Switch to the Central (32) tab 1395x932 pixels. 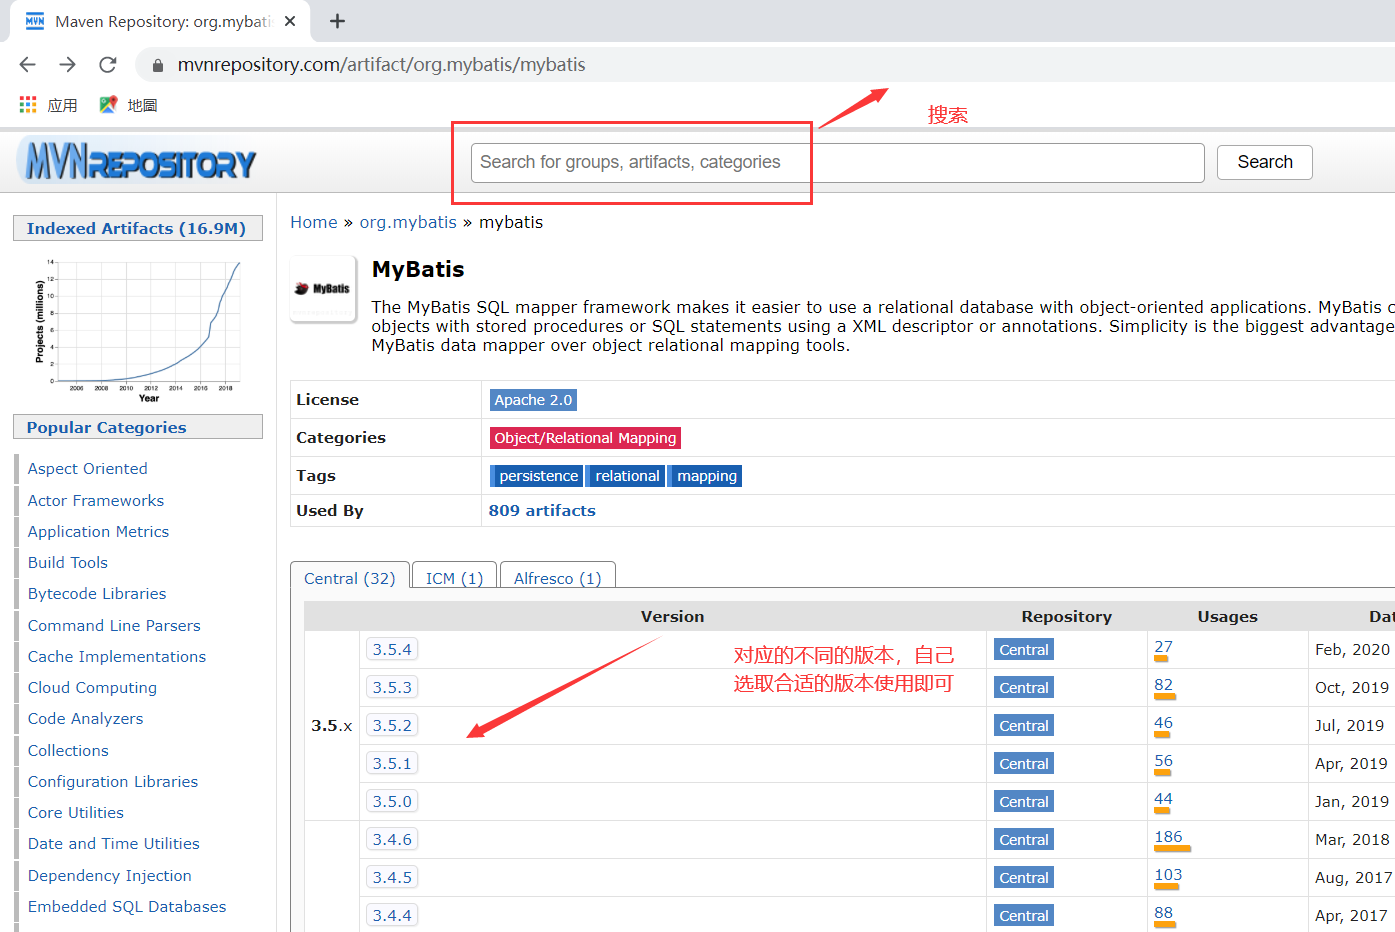coord(349,578)
